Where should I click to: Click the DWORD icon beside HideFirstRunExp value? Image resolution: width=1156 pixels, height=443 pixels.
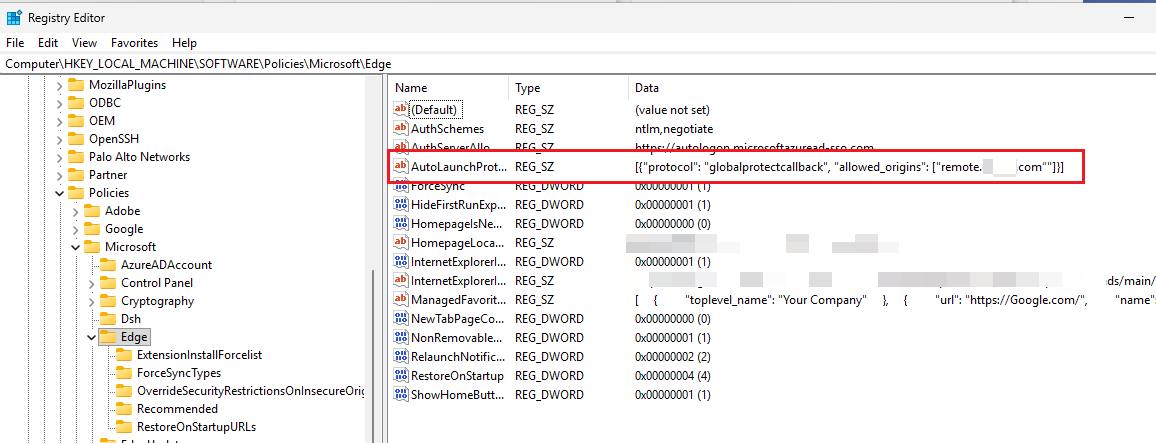(401, 205)
